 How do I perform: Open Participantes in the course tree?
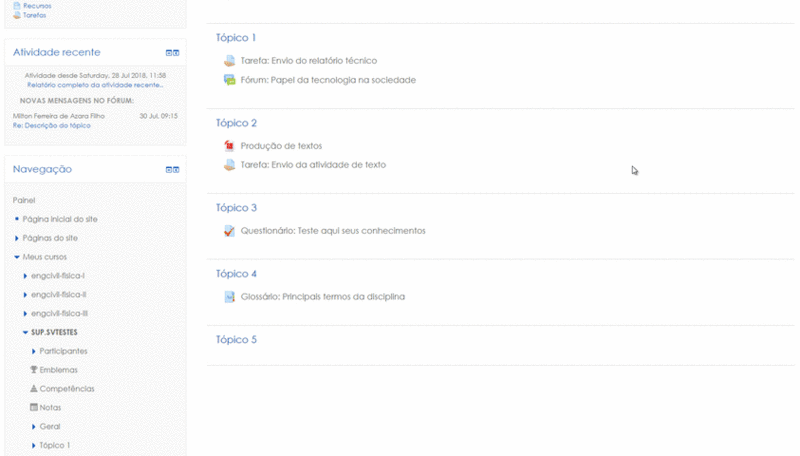coord(63,351)
